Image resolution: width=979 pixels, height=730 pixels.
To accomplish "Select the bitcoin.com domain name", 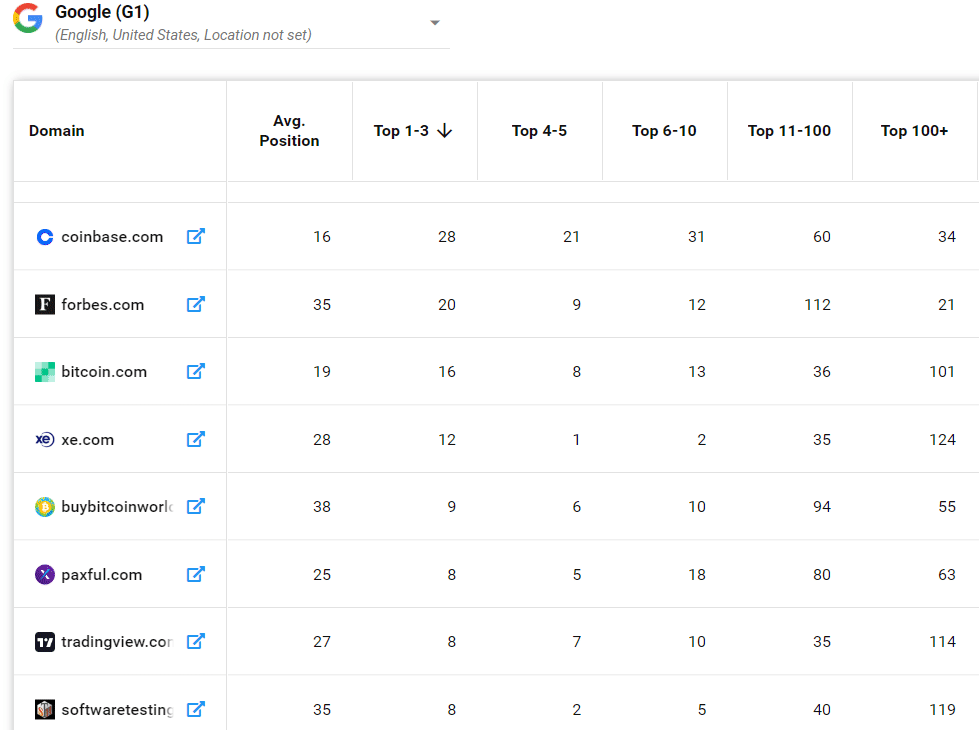I will click(x=104, y=372).
